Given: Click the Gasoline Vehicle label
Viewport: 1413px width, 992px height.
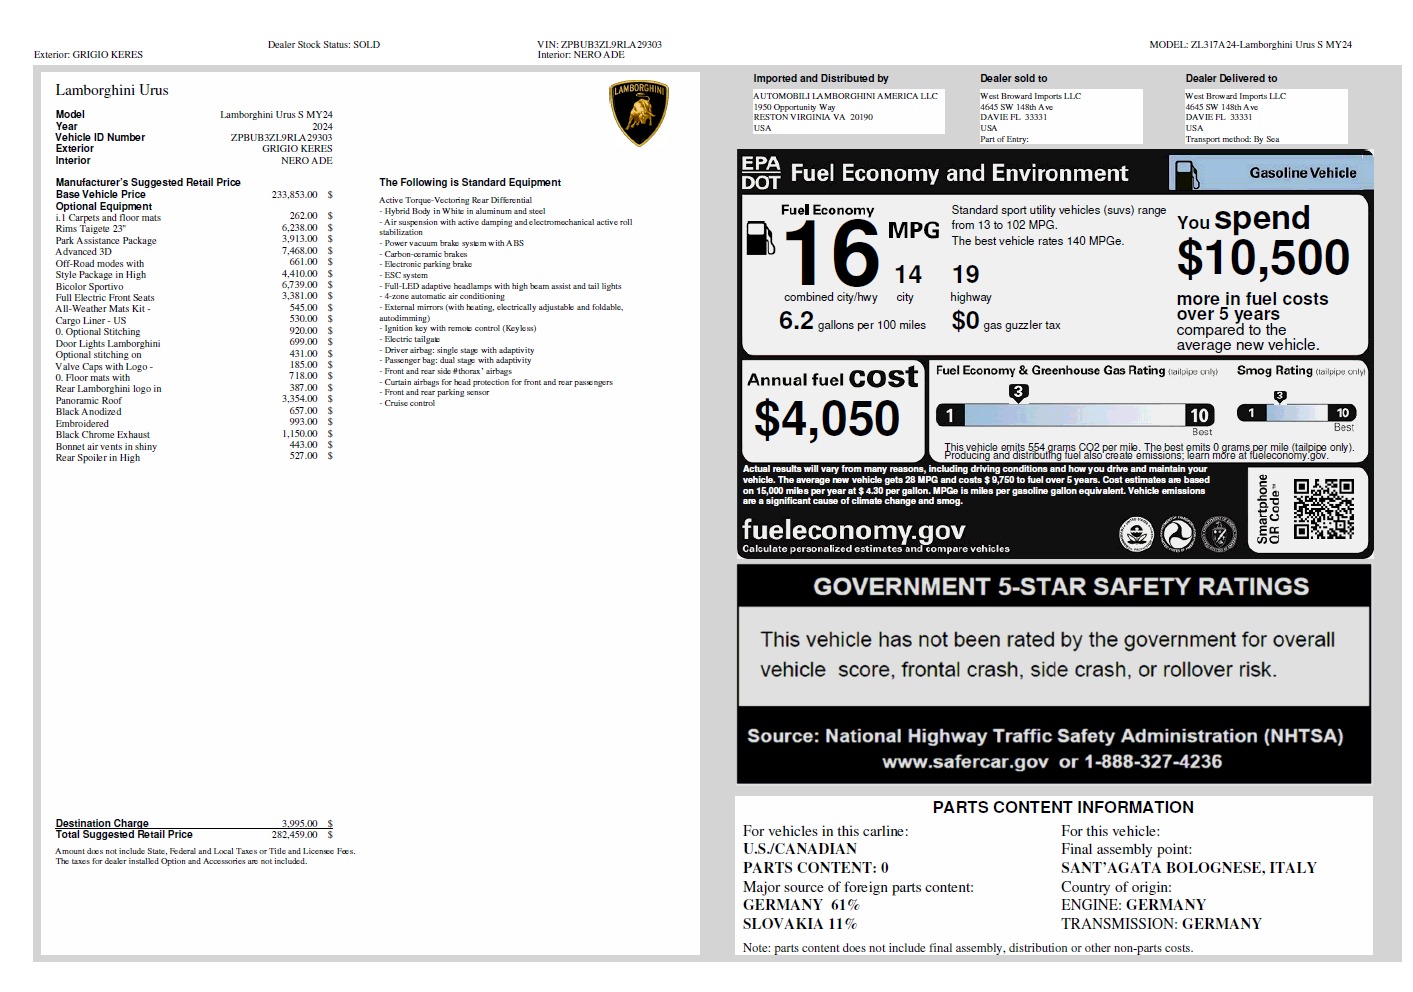Looking at the screenshot, I should coord(1303,173).
